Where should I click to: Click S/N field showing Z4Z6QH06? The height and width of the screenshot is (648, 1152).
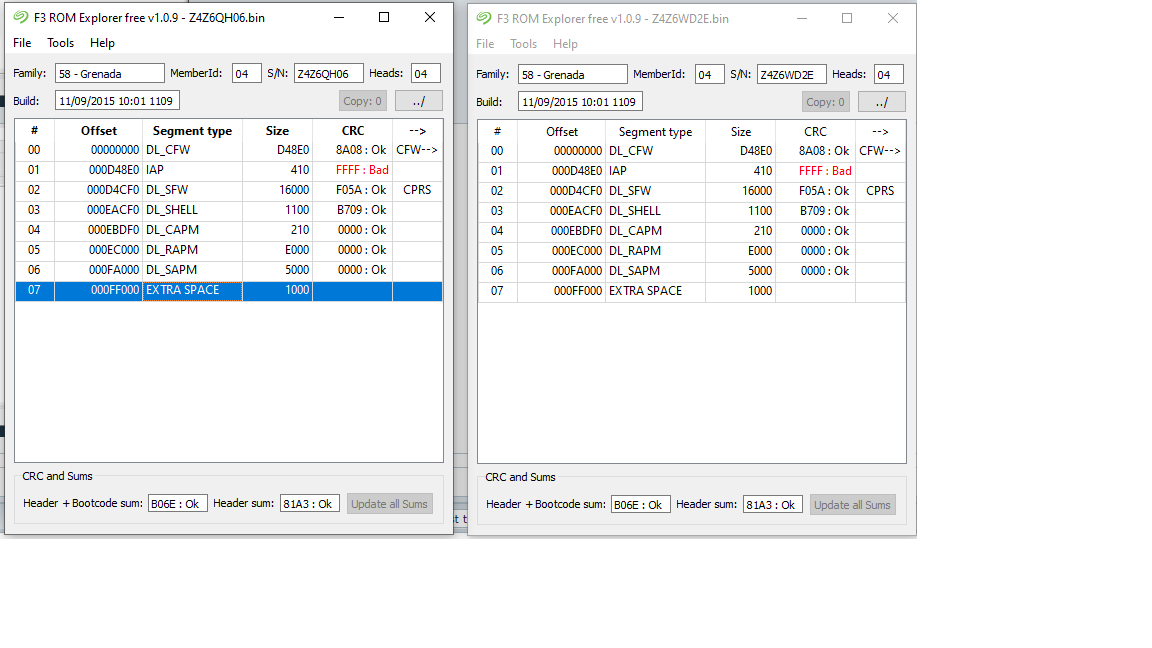(328, 73)
